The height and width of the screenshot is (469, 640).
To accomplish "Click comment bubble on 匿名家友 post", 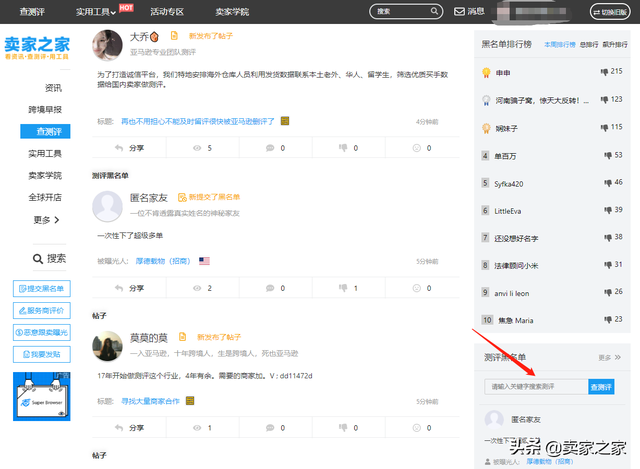I will point(270,288).
